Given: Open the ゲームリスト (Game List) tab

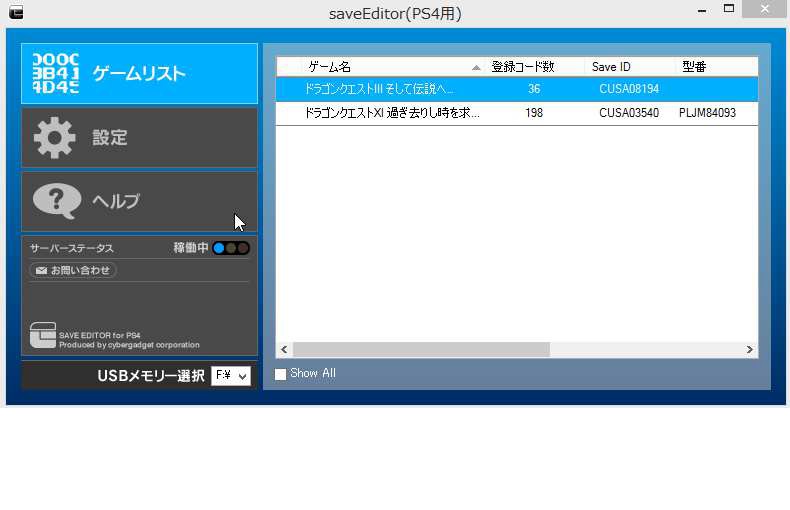Looking at the screenshot, I should click(140, 74).
